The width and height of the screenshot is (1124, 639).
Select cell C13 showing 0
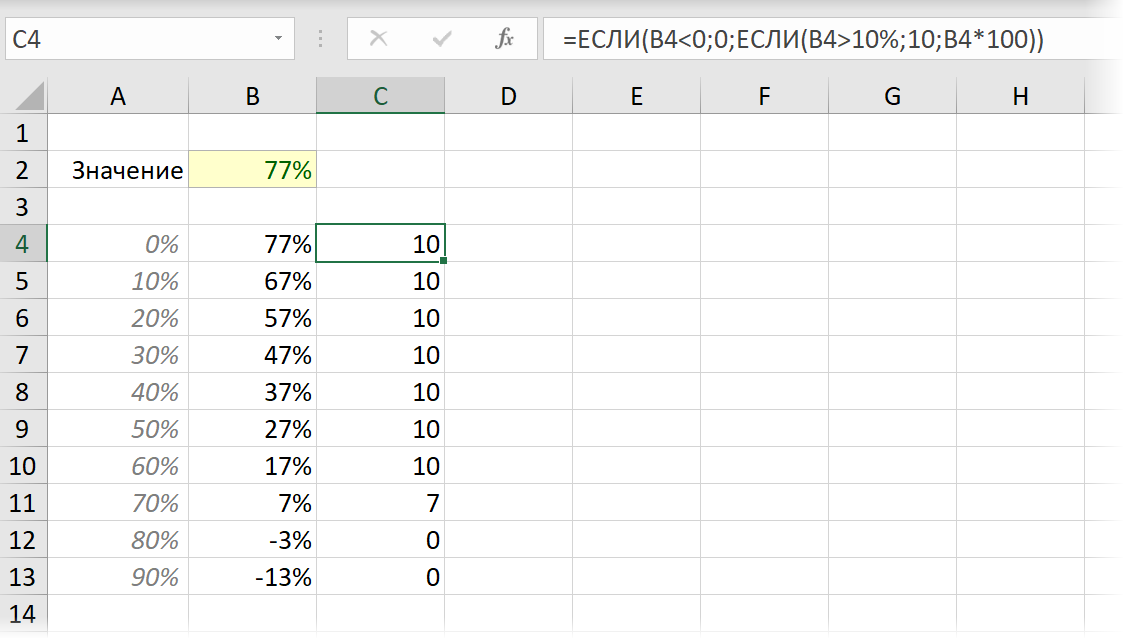click(x=381, y=577)
